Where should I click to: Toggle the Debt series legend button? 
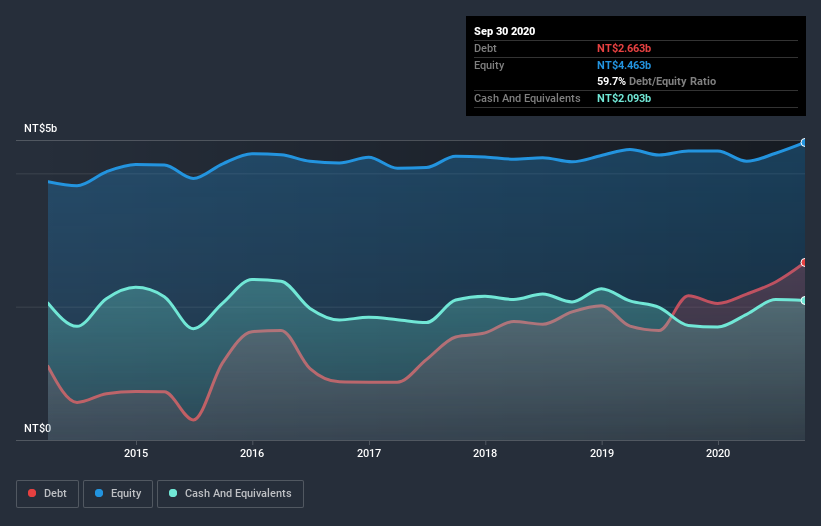[47, 494]
